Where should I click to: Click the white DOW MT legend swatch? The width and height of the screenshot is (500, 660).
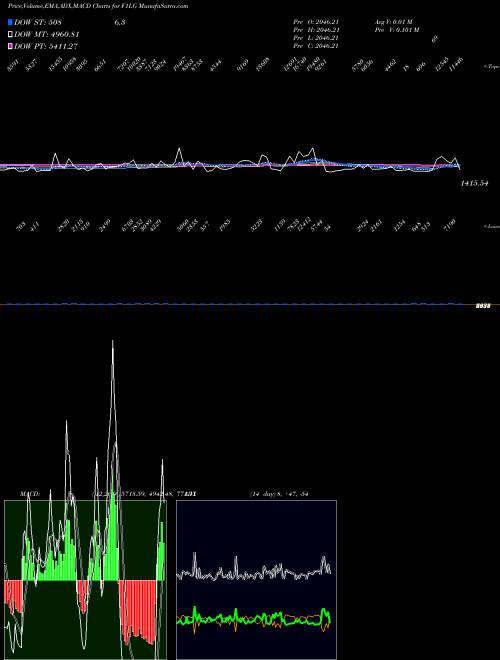(x=11, y=35)
